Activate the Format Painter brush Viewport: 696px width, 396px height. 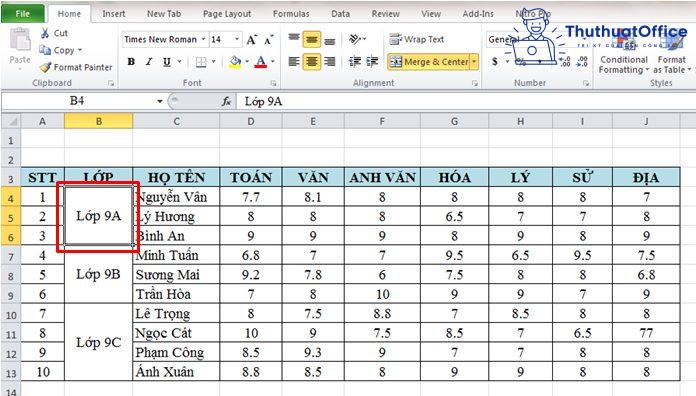pyautogui.click(x=76, y=67)
